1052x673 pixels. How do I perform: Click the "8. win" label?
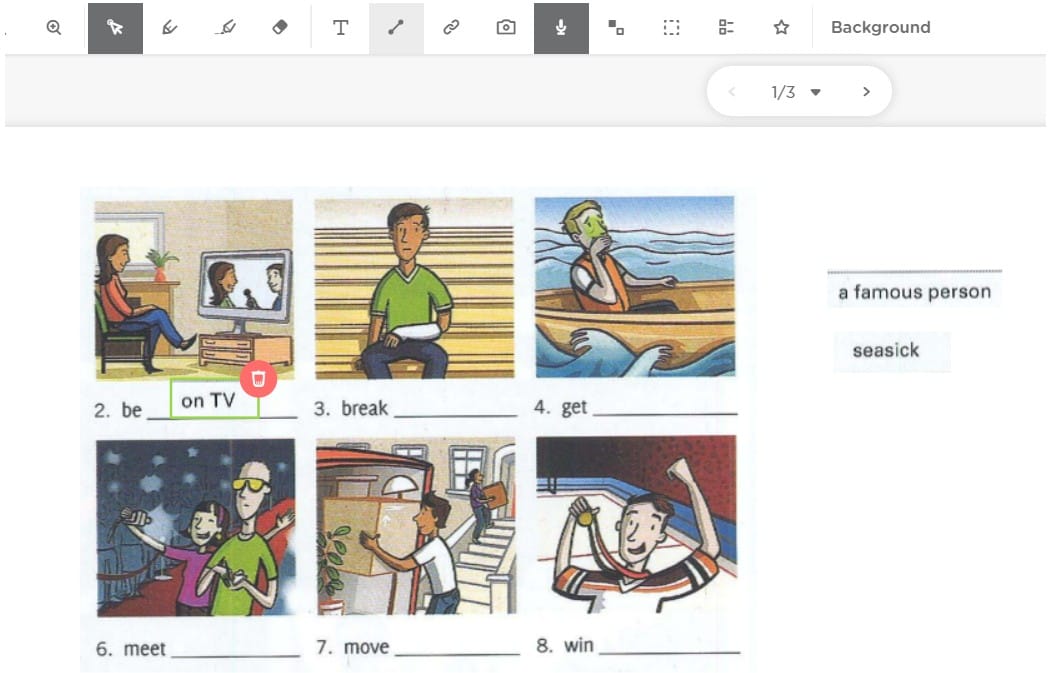[565, 645]
